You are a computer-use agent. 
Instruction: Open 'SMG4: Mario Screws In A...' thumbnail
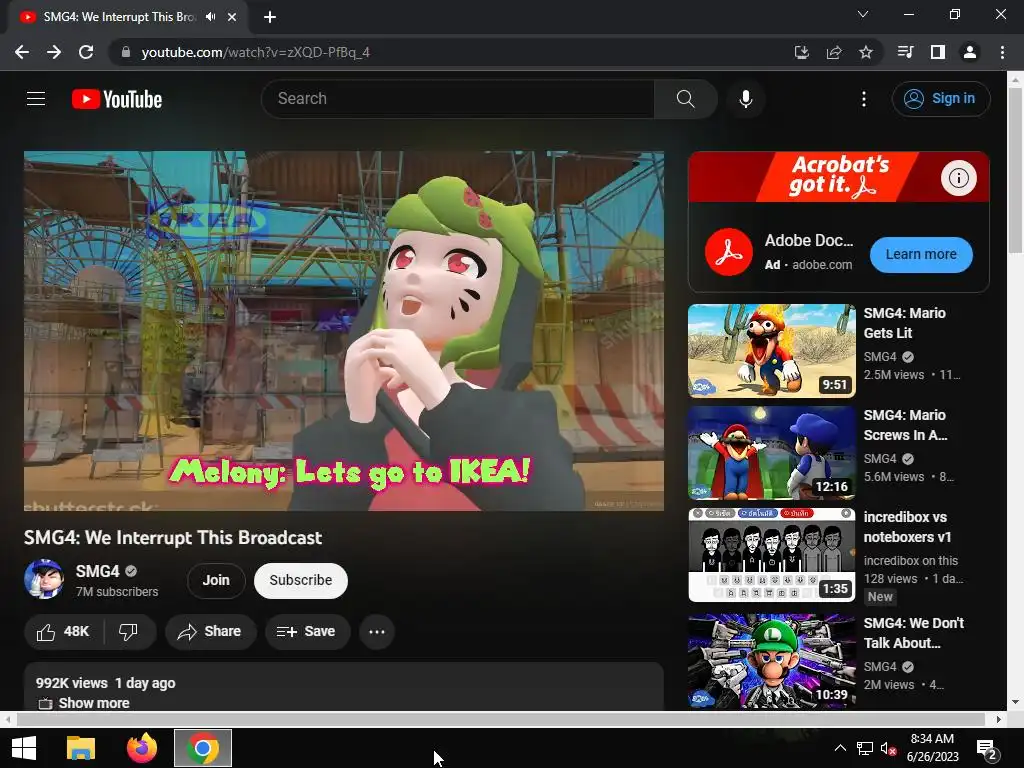tap(772, 453)
